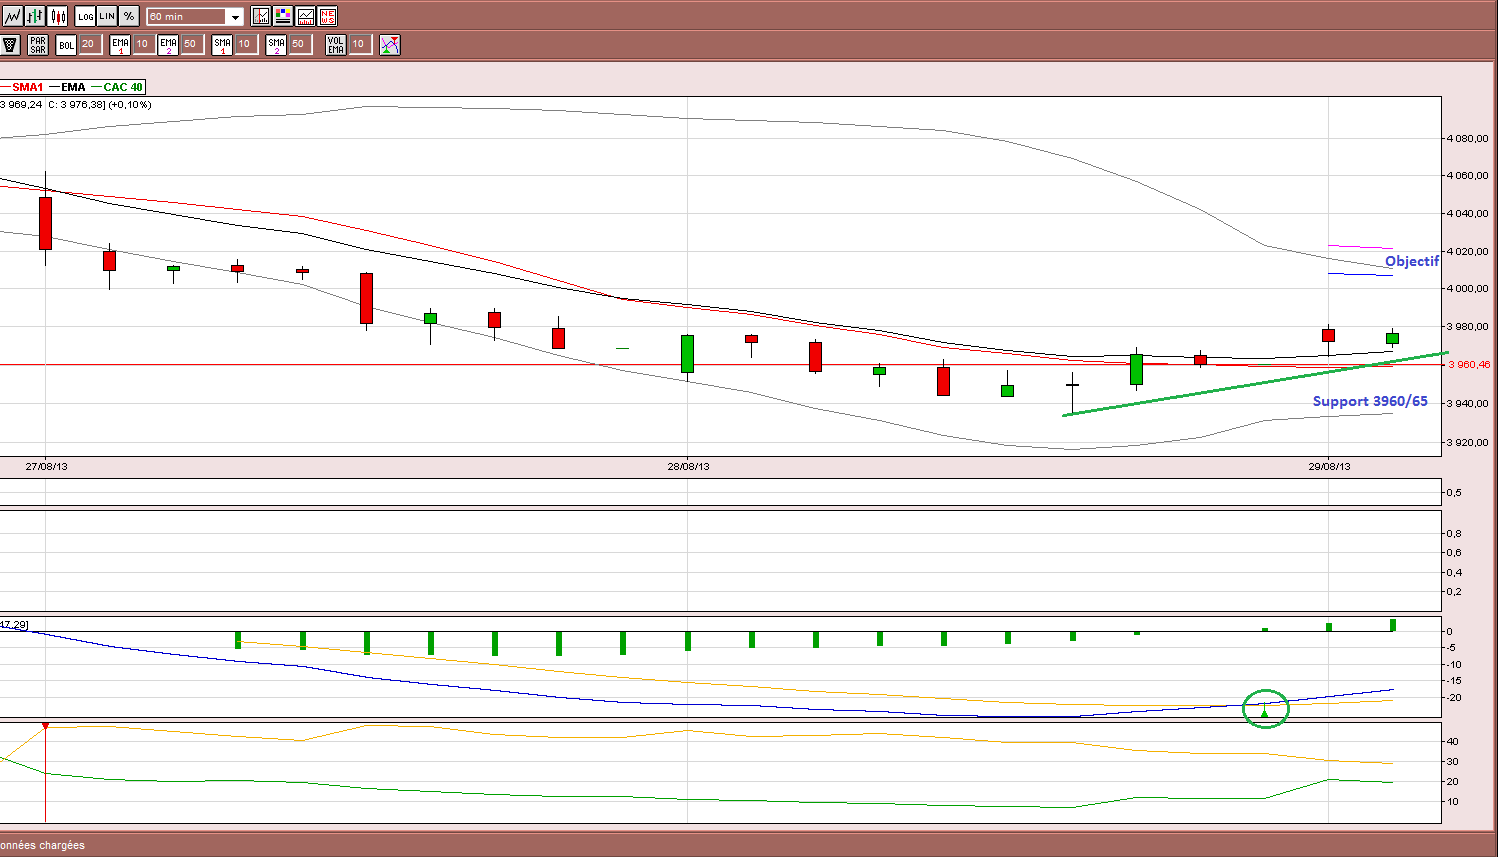
Task: Click the 28/08/13 date label
Action: point(689,466)
